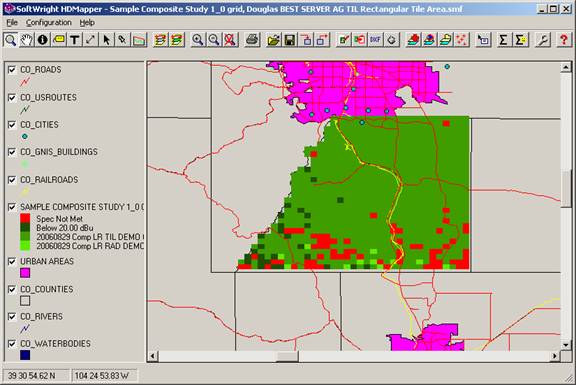The image size is (576, 385).
Task: Toggle the CO_CITIES layer checkbox
Action: click(x=12, y=125)
